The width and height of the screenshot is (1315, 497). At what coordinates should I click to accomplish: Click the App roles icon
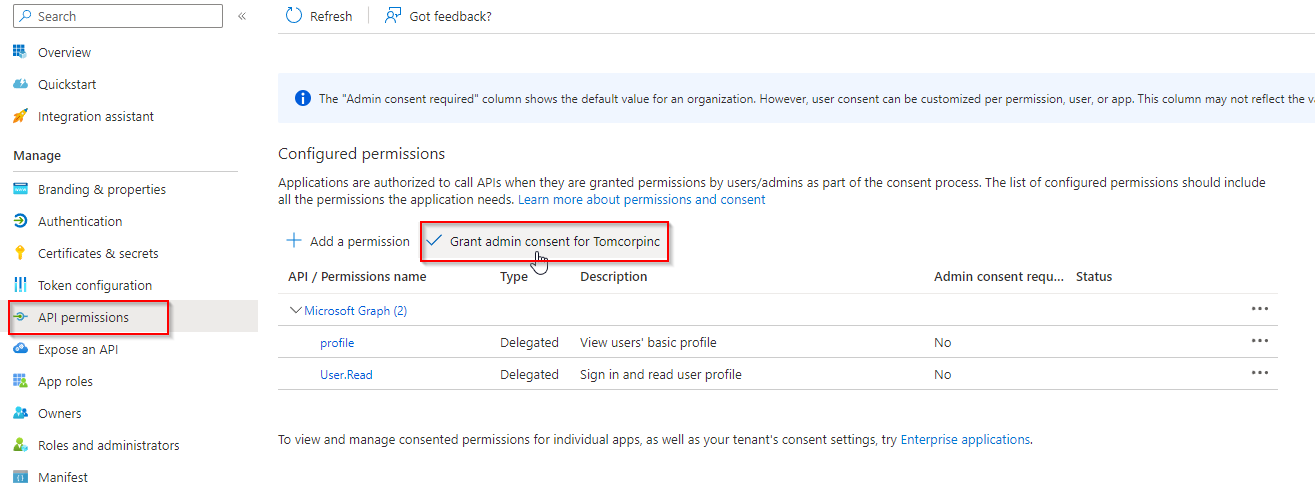(x=19, y=381)
